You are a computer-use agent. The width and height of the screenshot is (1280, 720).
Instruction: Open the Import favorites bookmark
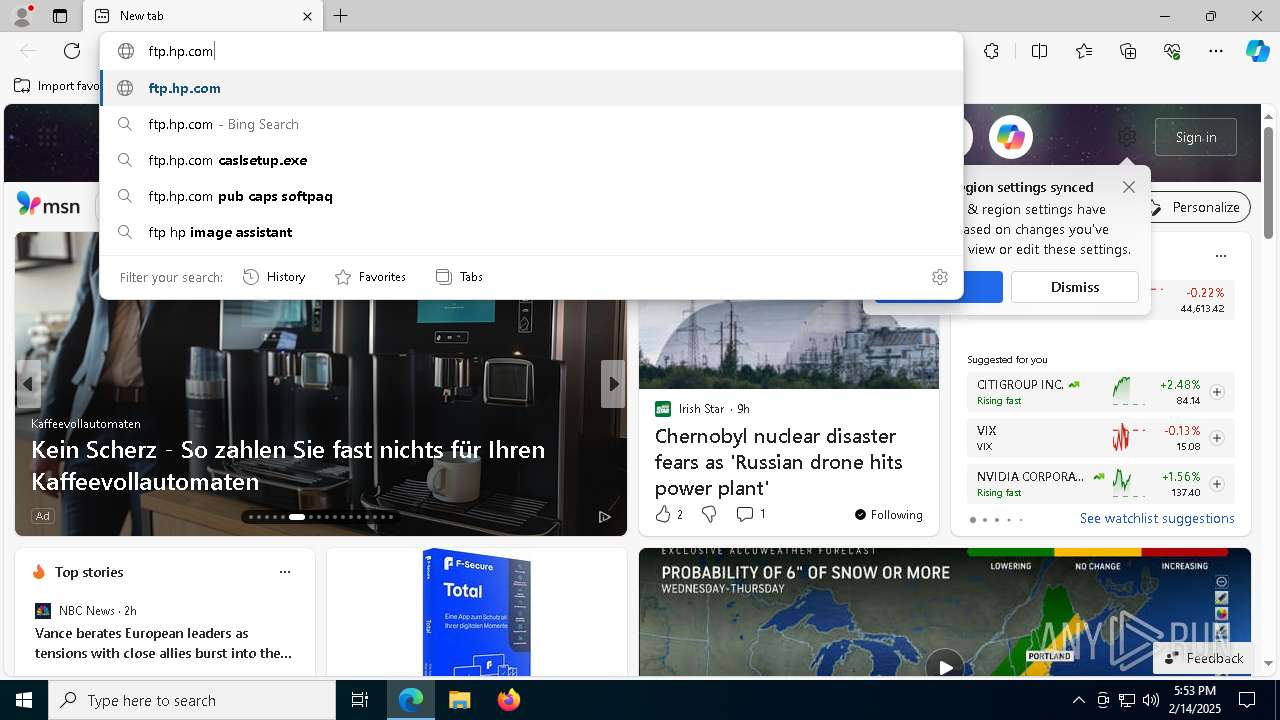[57, 86]
